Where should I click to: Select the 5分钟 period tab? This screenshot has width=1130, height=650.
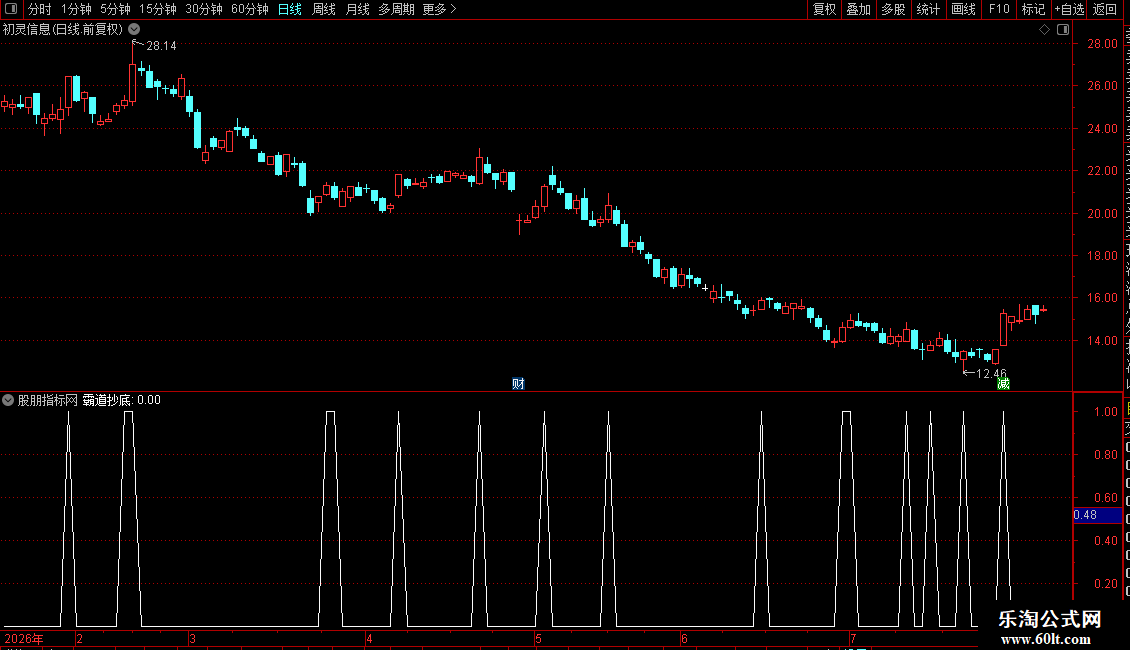[x=115, y=9]
